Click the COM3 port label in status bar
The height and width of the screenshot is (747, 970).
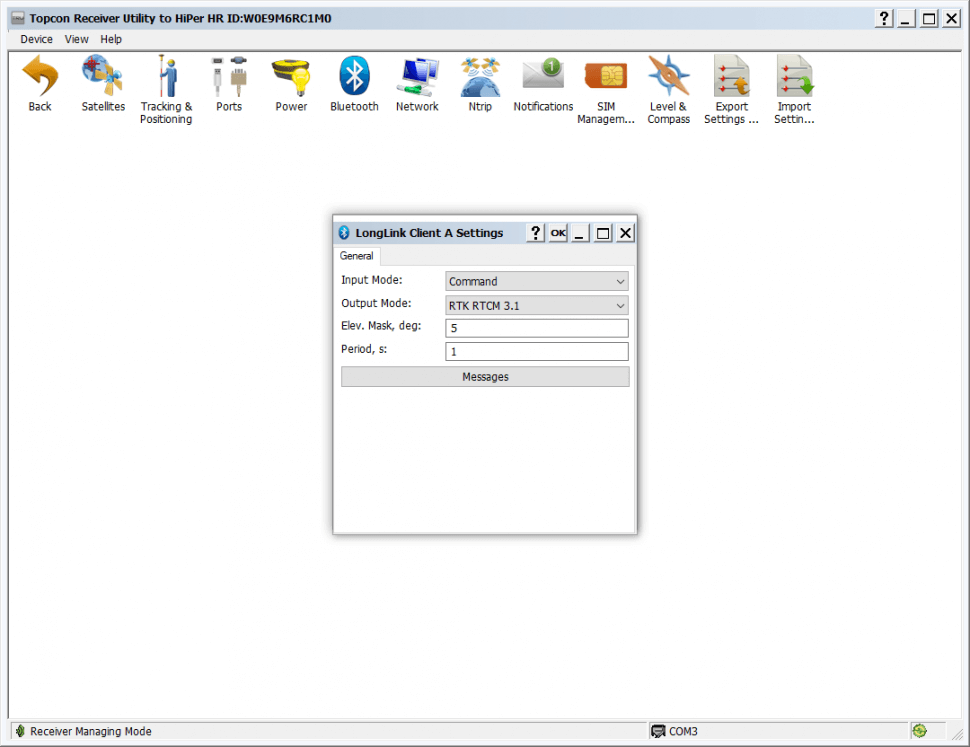(683, 732)
